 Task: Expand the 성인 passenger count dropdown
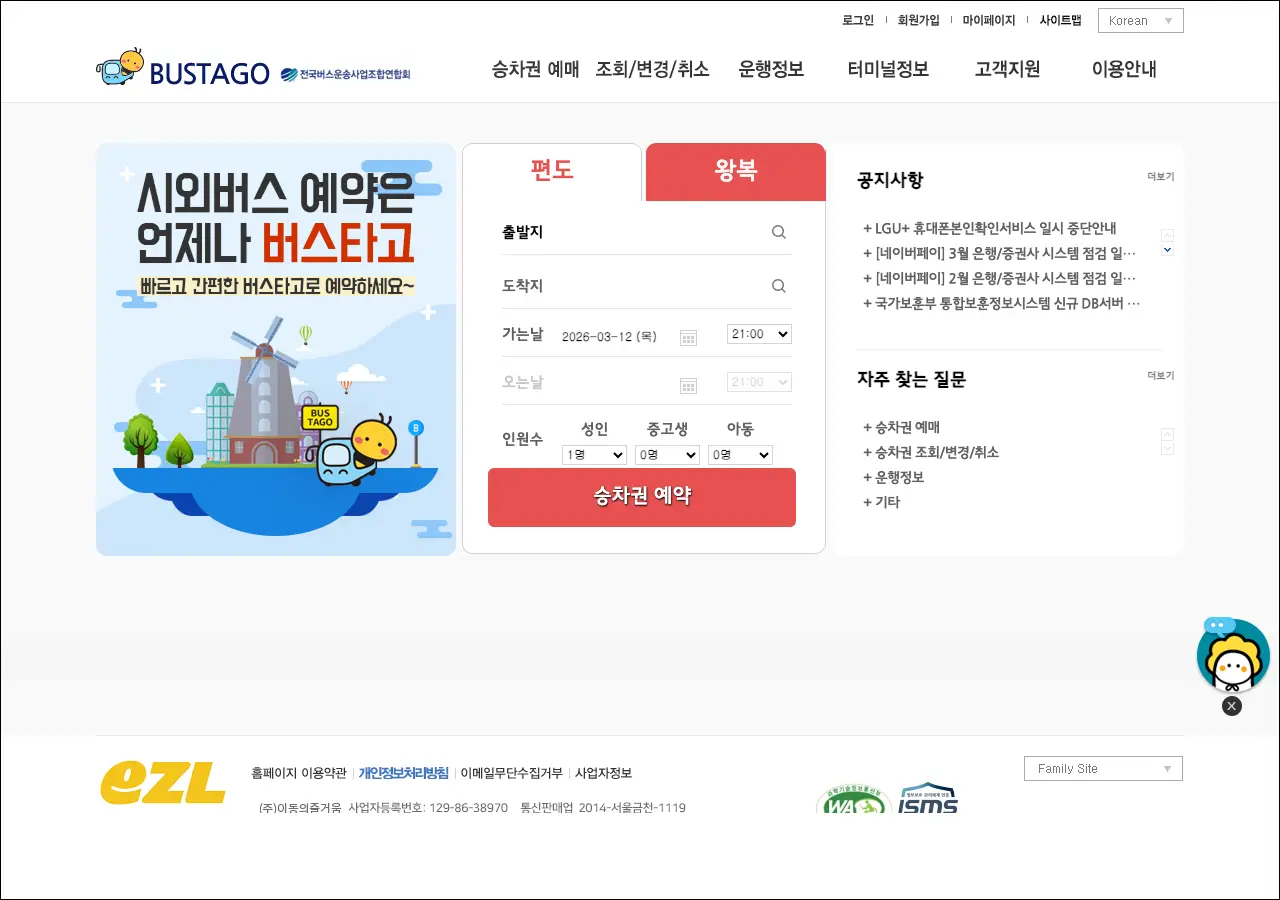594,455
